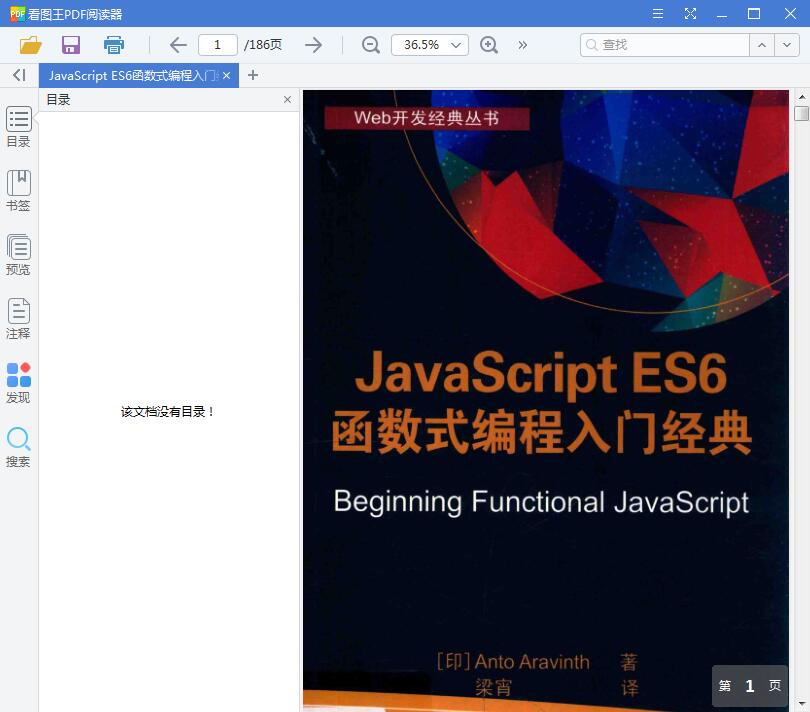This screenshot has height=712, width=810.
Task: Save the document with the floppy disk icon
Action: coord(71,45)
